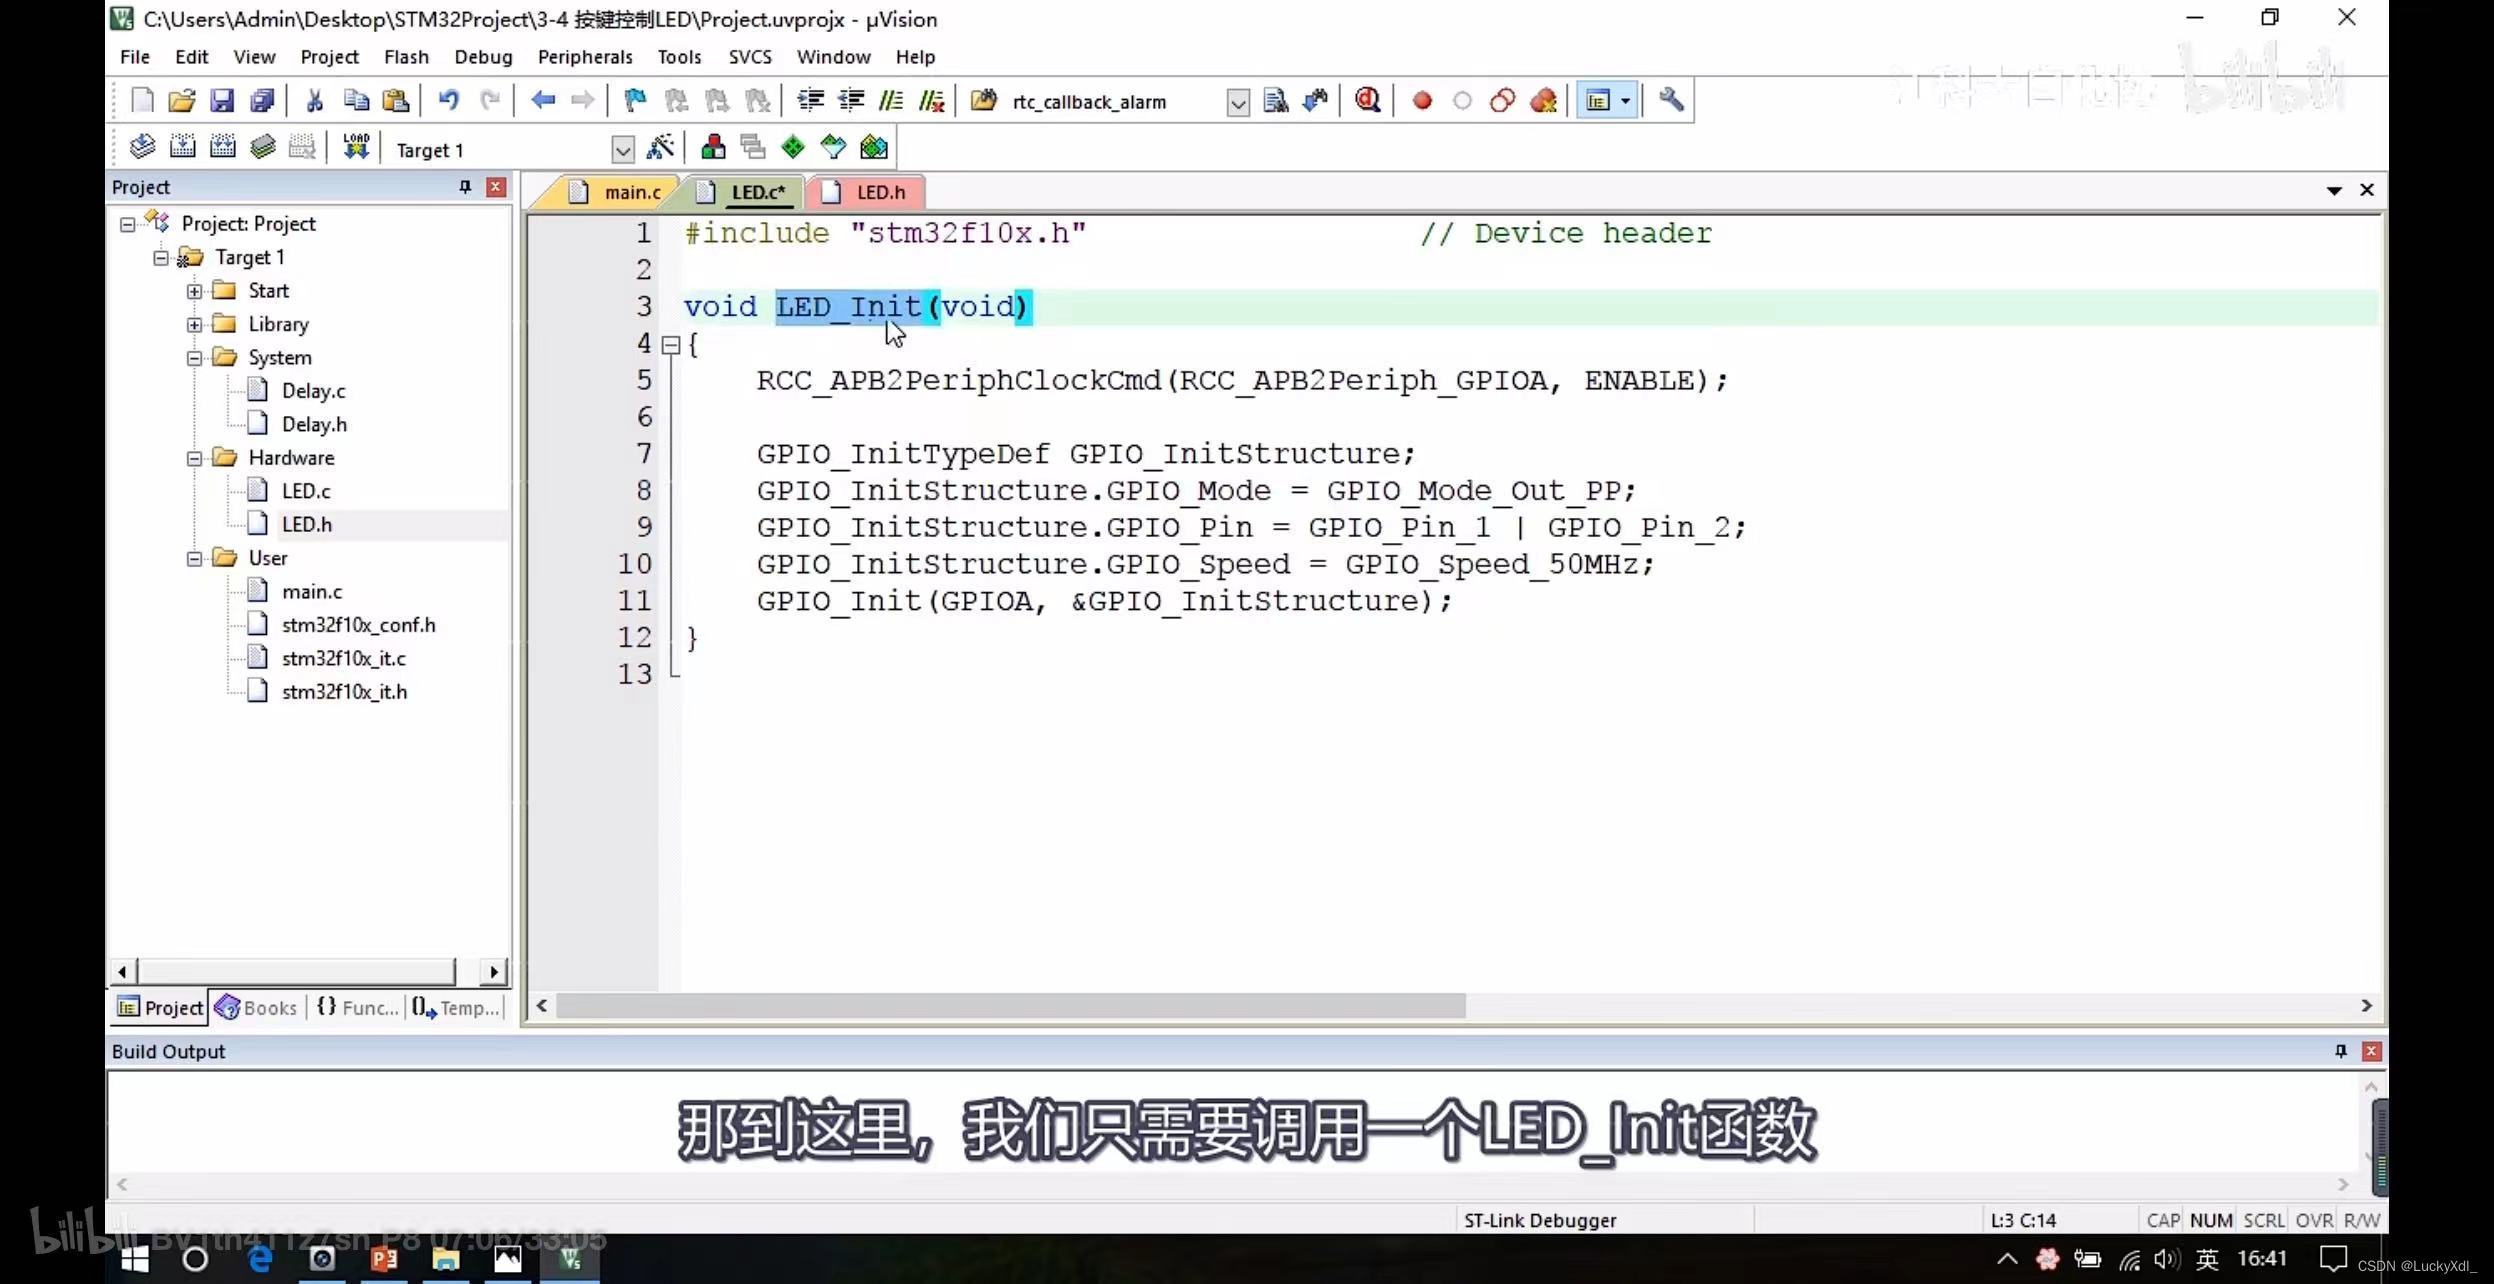Disable breakpoint with the hollow circle icon
The height and width of the screenshot is (1284, 2494).
click(x=1462, y=101)
